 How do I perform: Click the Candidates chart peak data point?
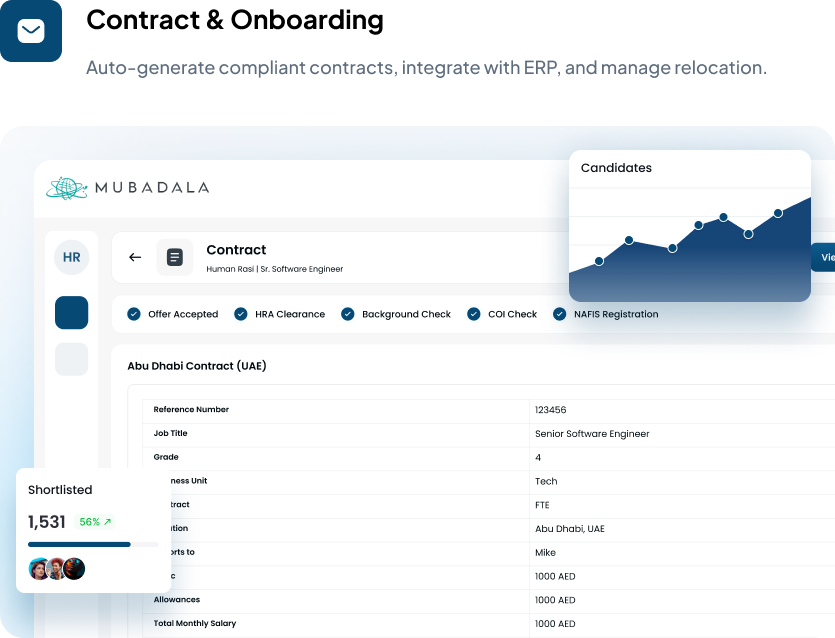tap(778, 213)
